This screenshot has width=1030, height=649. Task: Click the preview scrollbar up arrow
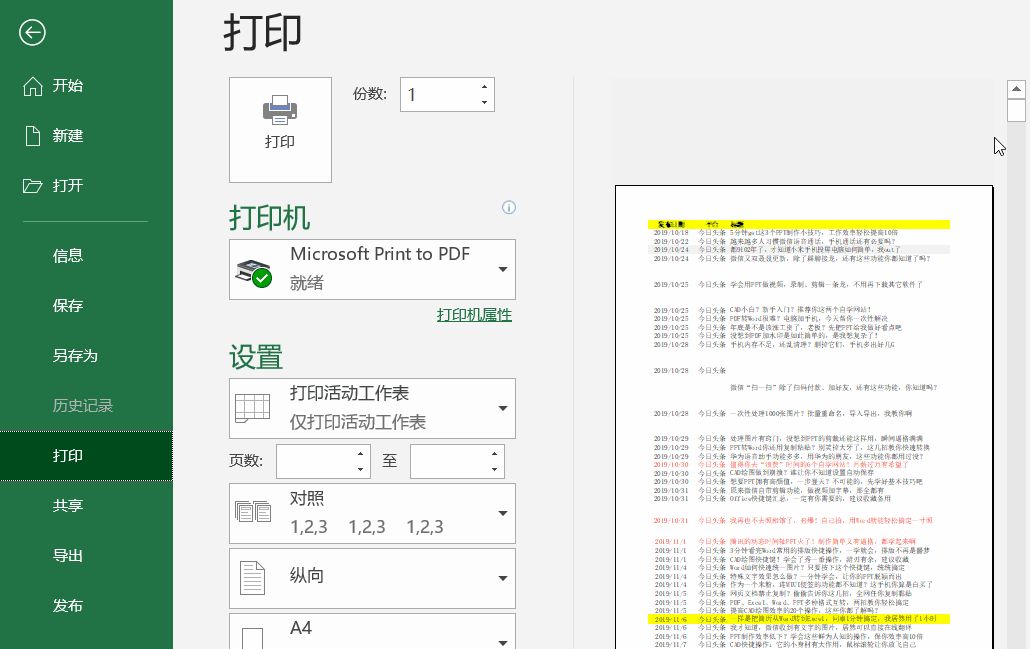(1016, 88)
